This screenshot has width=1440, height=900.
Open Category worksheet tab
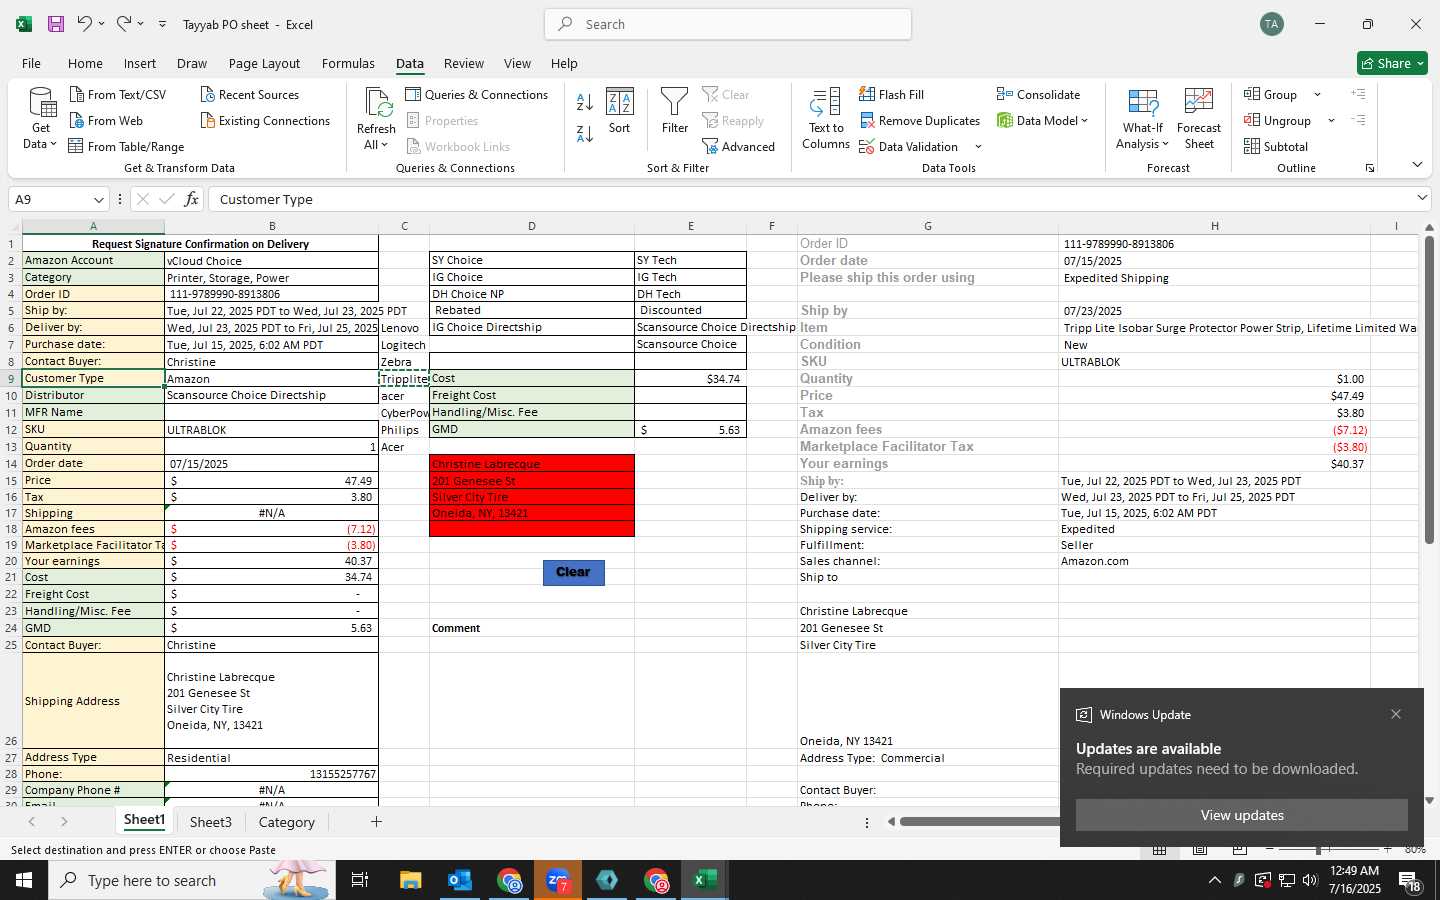[287, 822]
